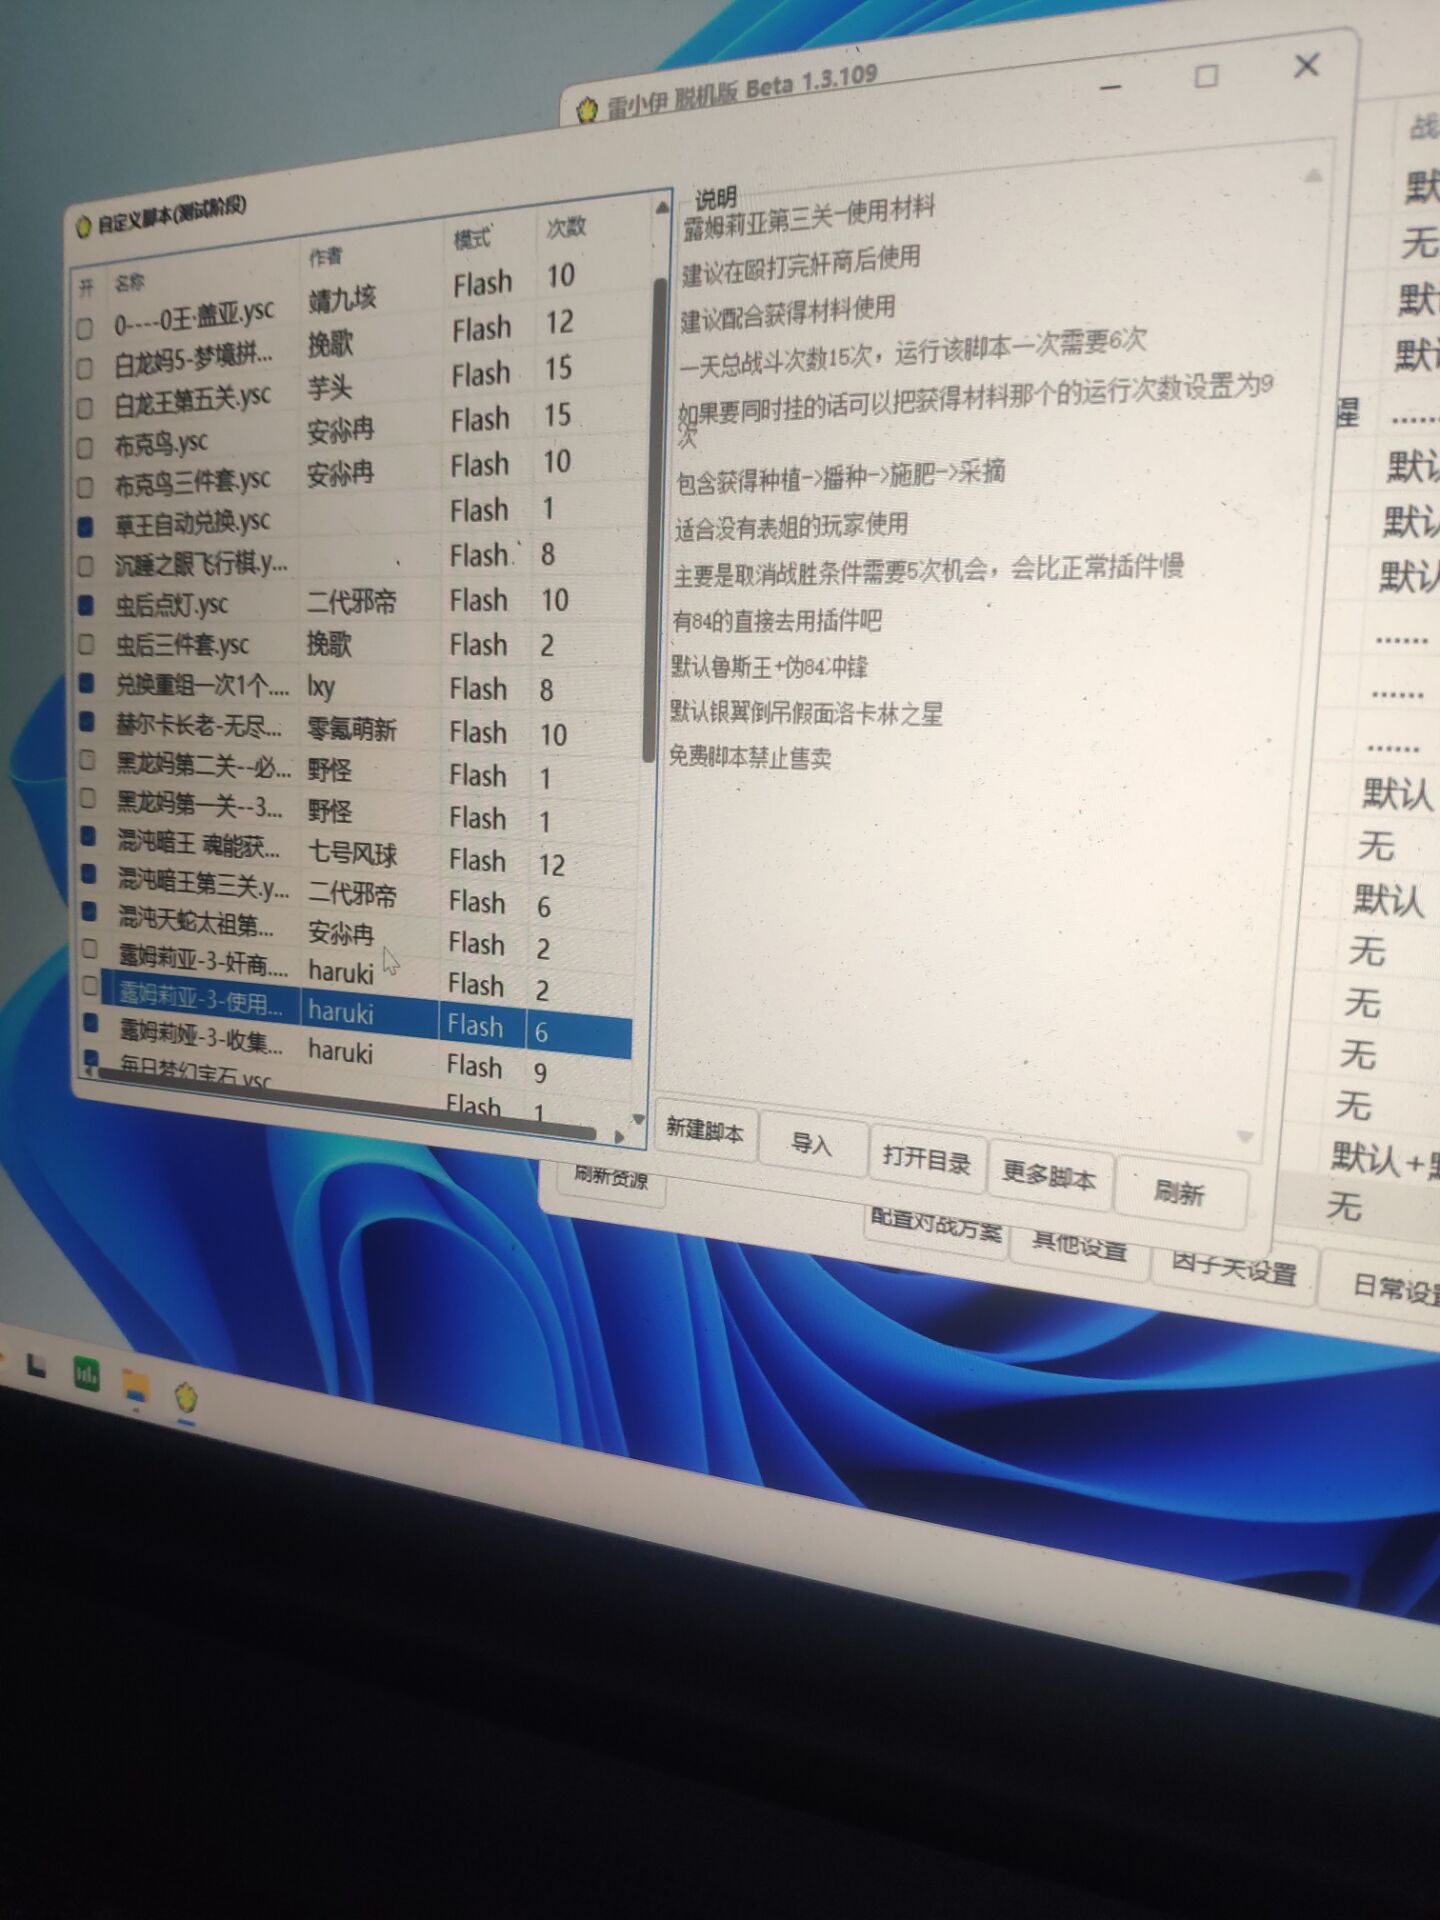Open File Explorer from the taskbar
1440x1920 pixels.
click(x=135, y=1386)
